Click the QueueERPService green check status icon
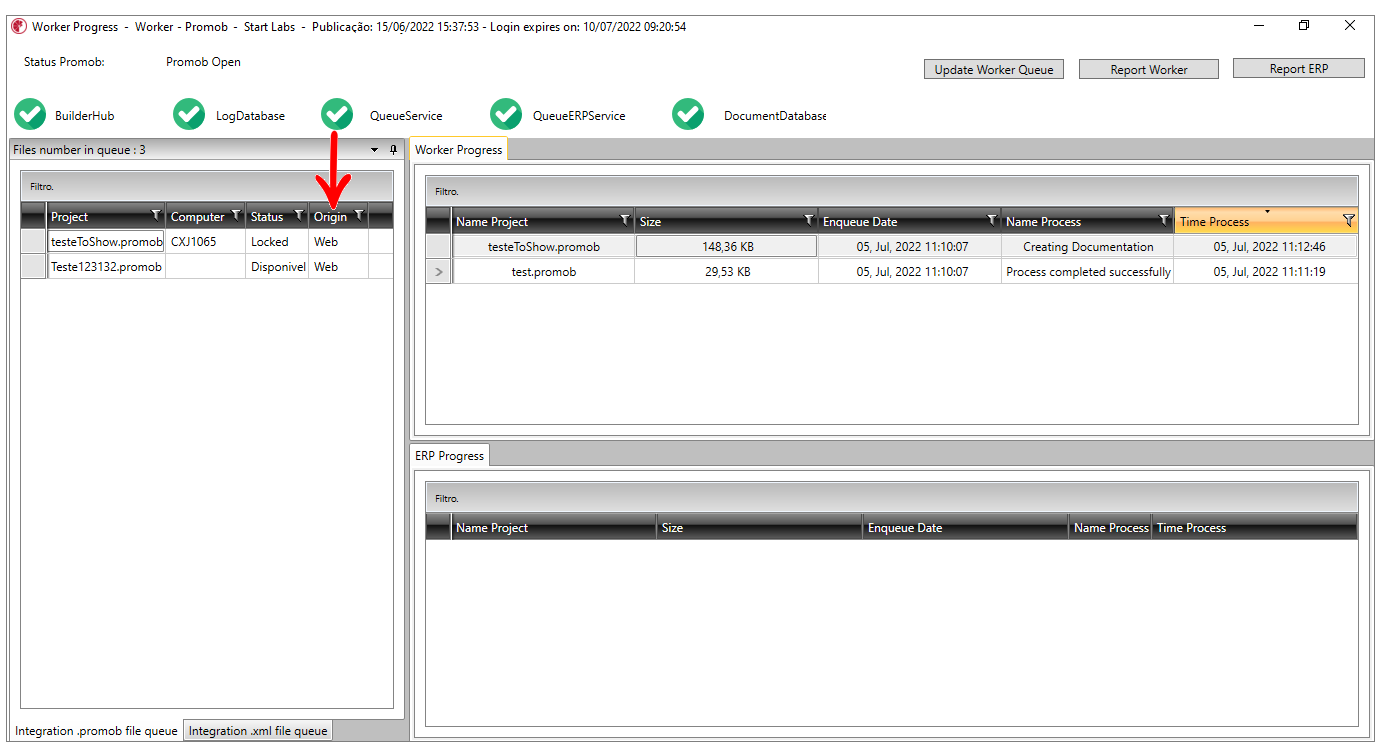Image resolution: width=1378 pixels, height=749 pixels. 506,115
